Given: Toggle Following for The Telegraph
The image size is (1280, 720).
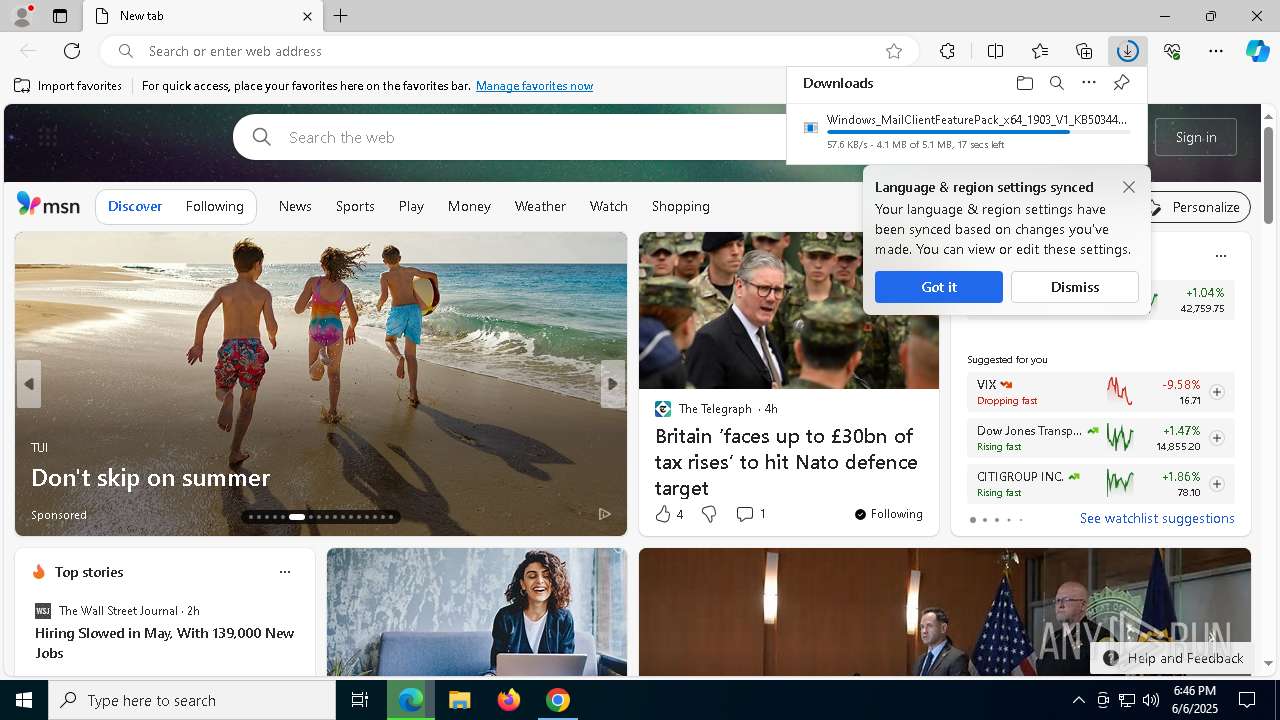Looking at the screenshot, I should pos(889,514).
